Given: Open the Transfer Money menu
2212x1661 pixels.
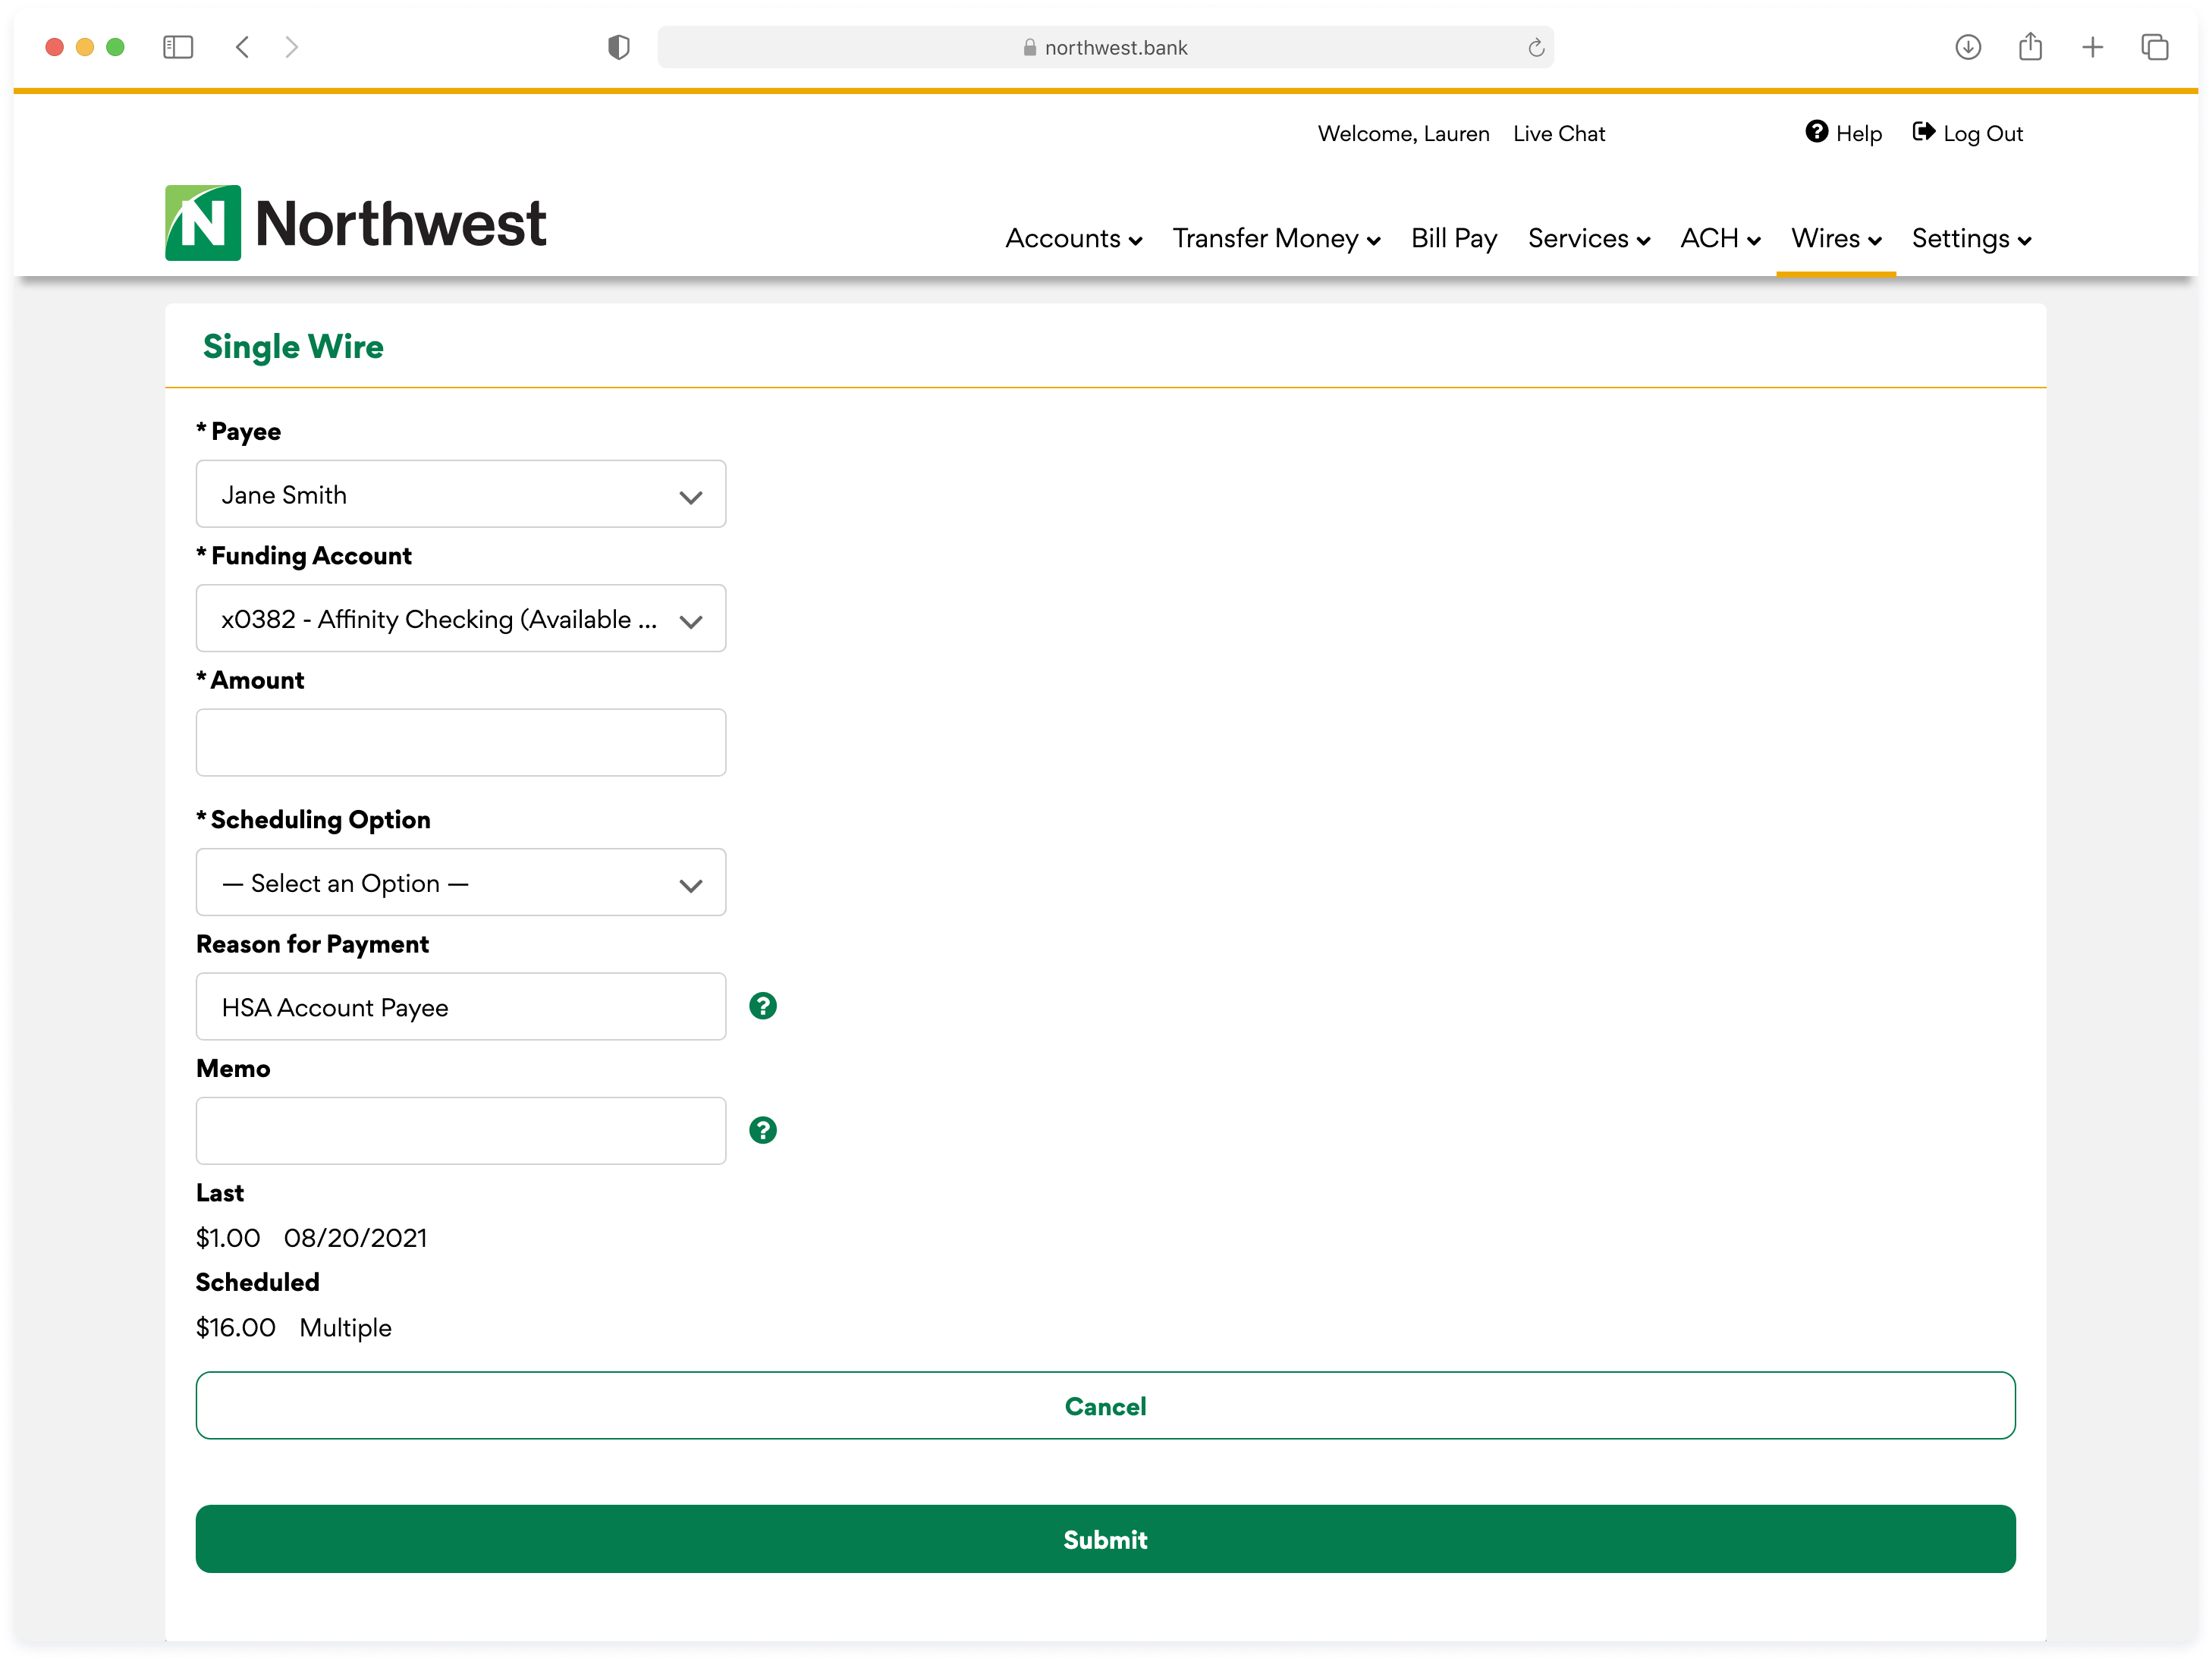Looking at the screenshot, I should [x=1276, y=239].
